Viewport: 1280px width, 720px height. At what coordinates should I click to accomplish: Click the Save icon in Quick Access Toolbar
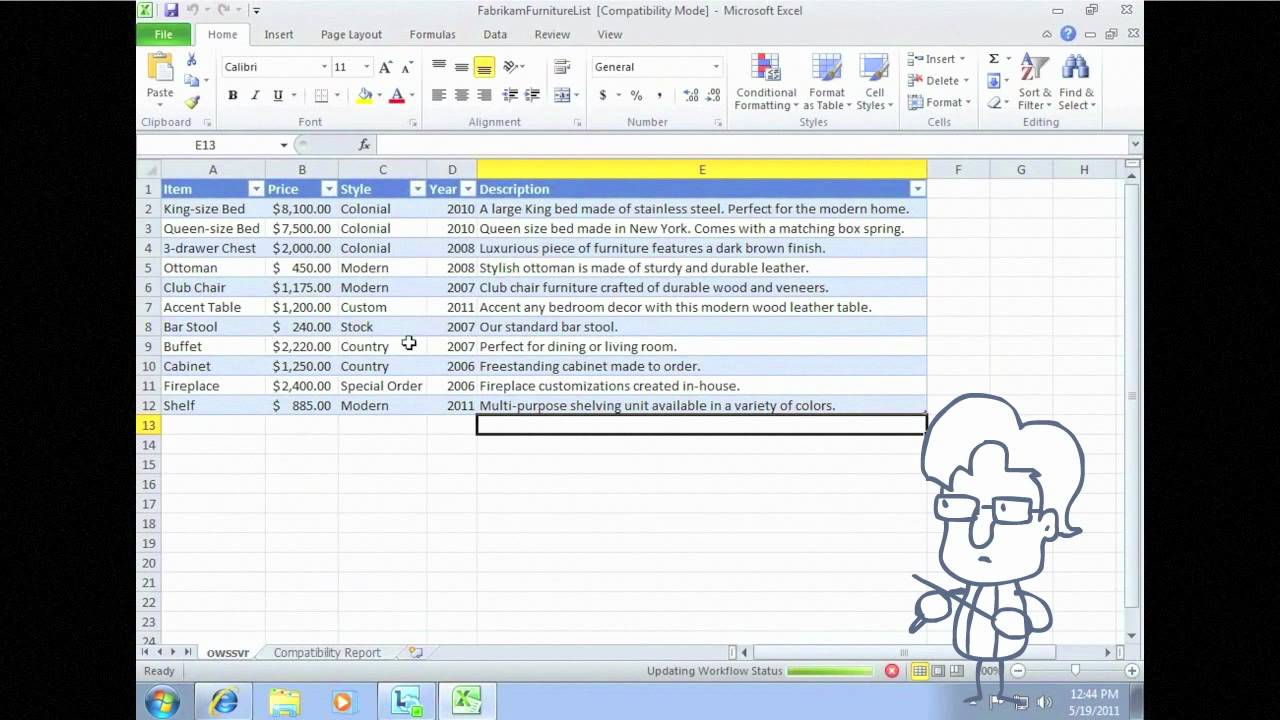[x=171, y=10]
